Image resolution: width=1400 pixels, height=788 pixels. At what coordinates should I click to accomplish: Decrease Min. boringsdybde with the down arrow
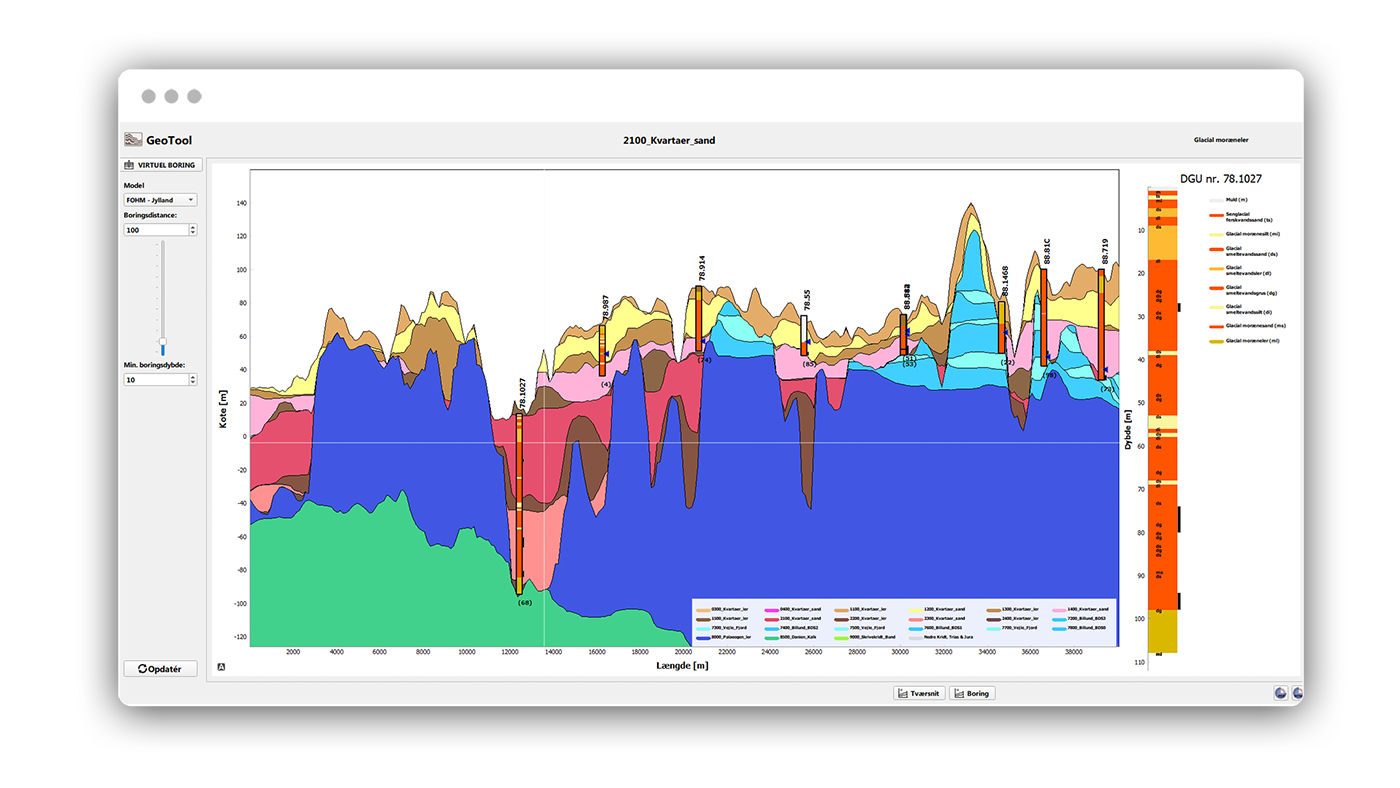coord(193,383)
